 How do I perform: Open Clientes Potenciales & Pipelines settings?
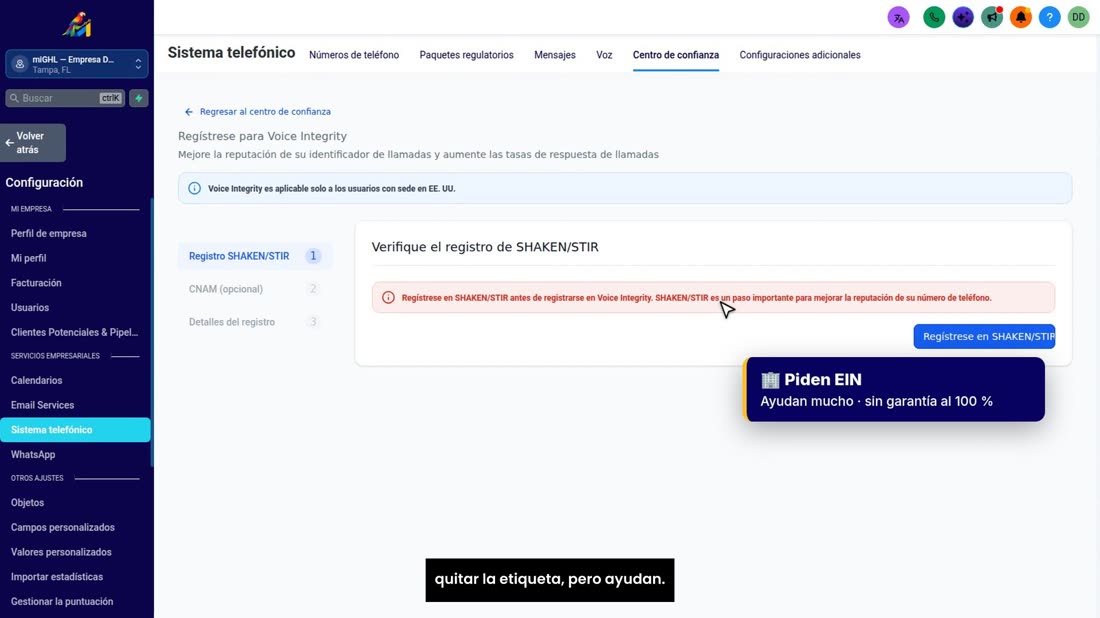74,332
